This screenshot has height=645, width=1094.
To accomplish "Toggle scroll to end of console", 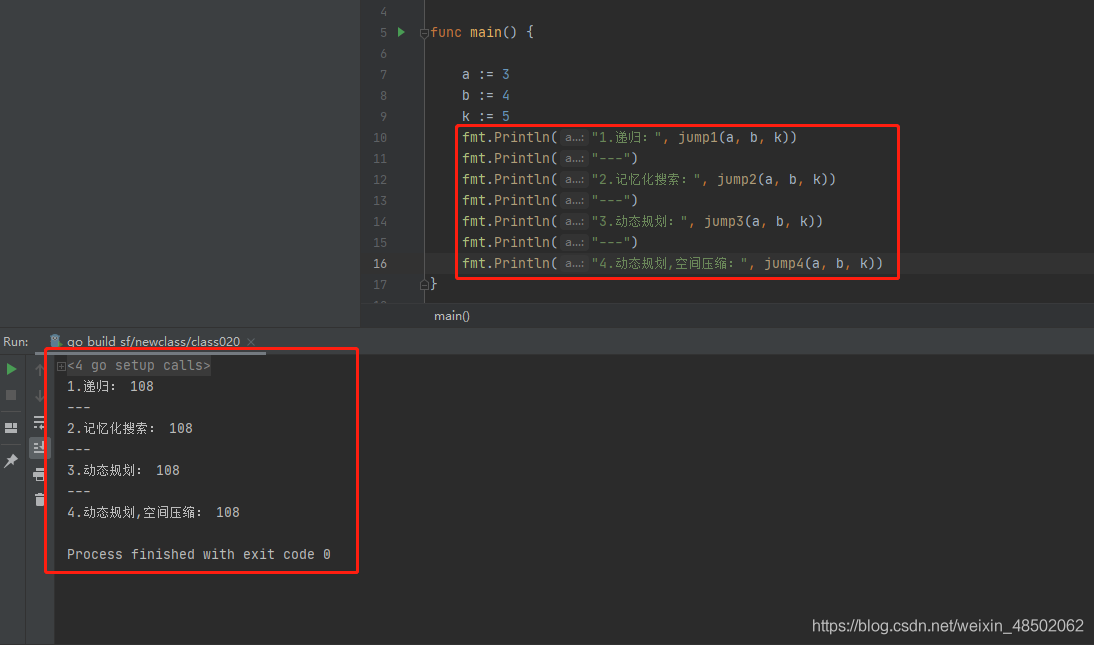I will pos(40,447).
